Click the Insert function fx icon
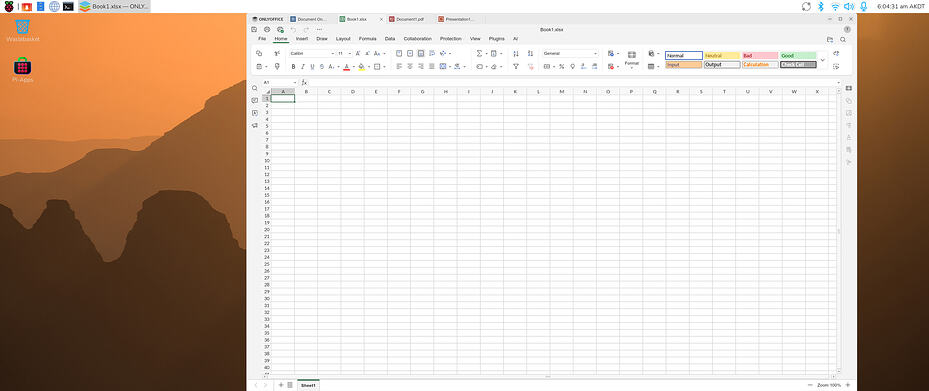 coord(304,82)
